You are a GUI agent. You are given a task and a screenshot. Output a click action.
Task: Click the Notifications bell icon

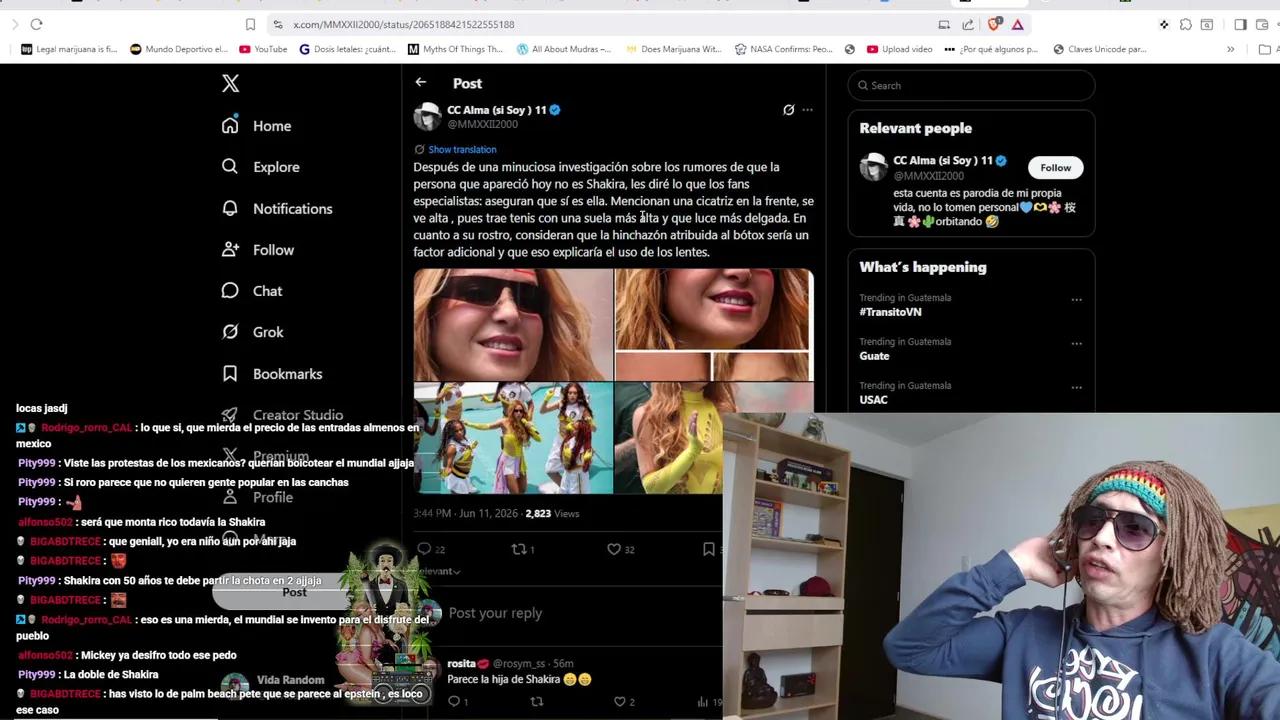(230, 208)
